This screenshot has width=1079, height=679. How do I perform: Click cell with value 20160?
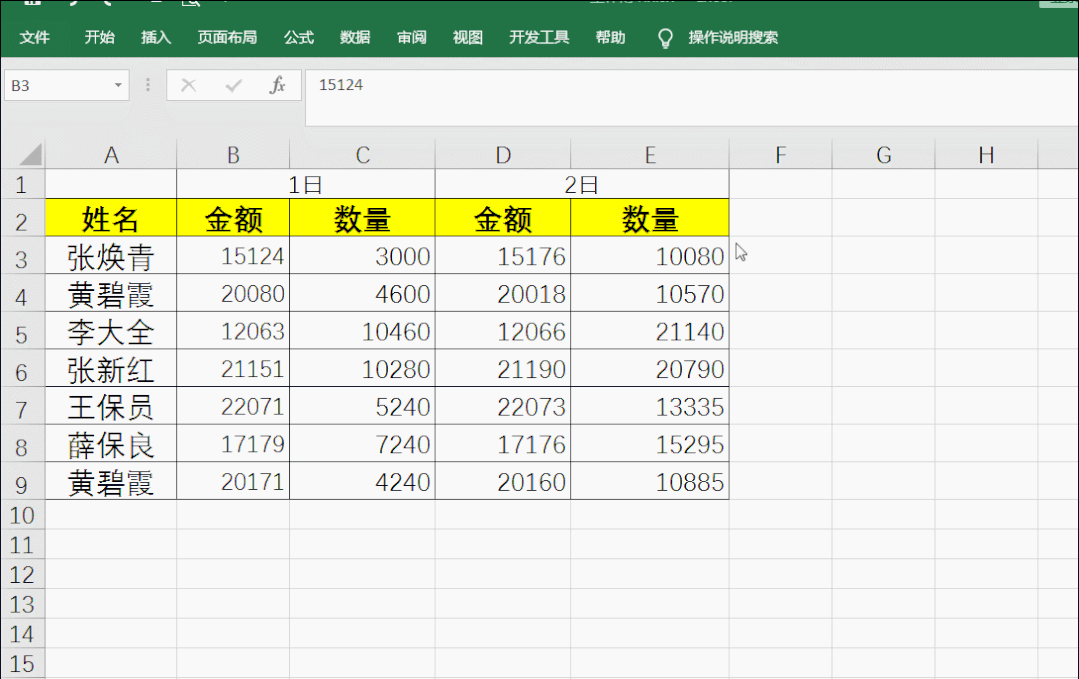503,481
